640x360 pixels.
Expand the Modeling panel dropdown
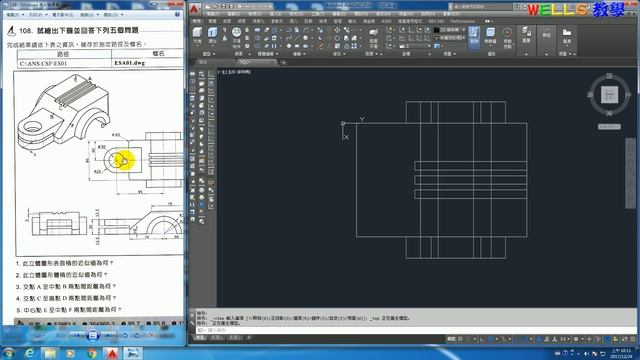click(209, 54)
